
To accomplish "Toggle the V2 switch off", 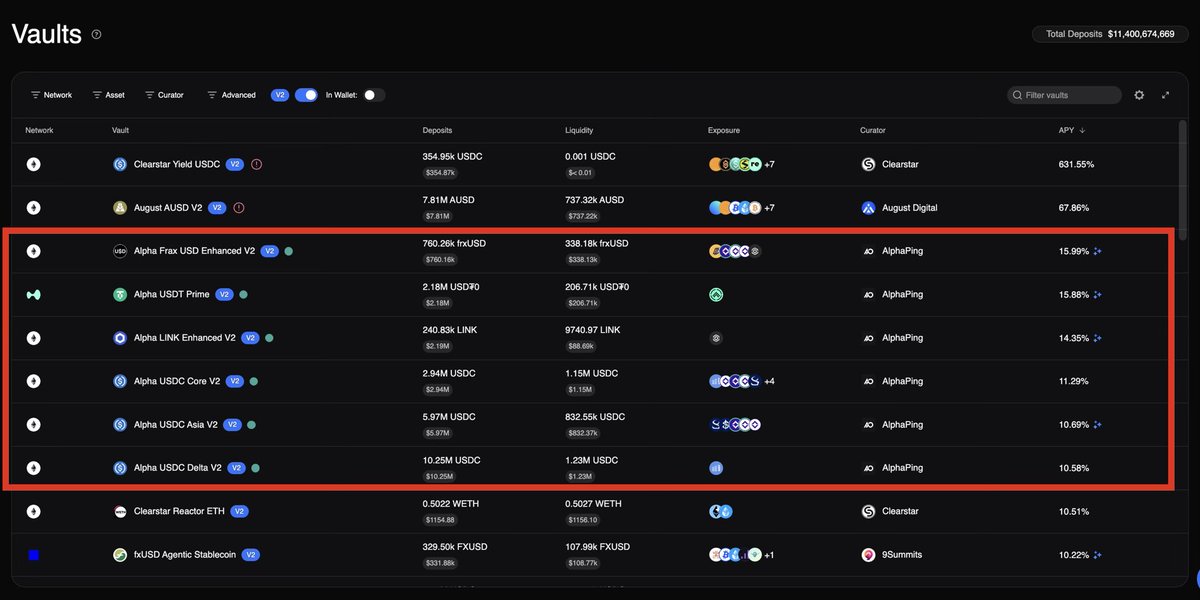I will pos(306,95).
